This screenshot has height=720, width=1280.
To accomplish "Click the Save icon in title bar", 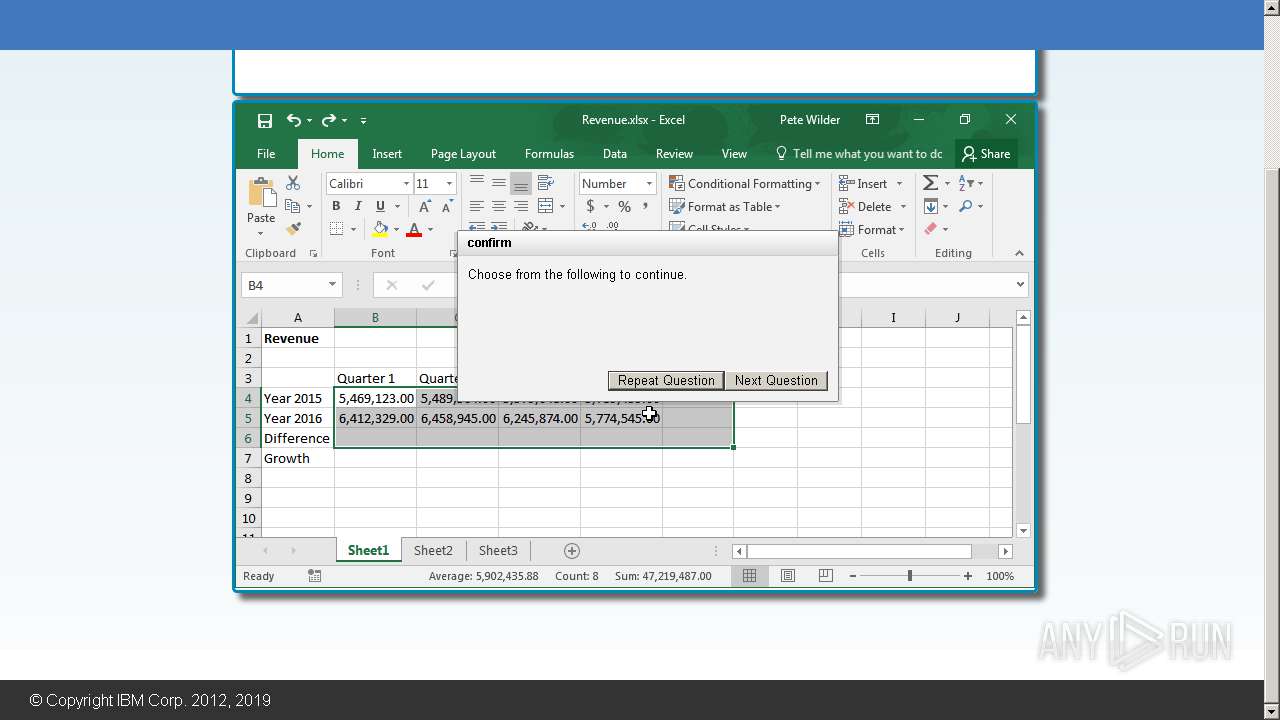I will click(x=265, y=120).
